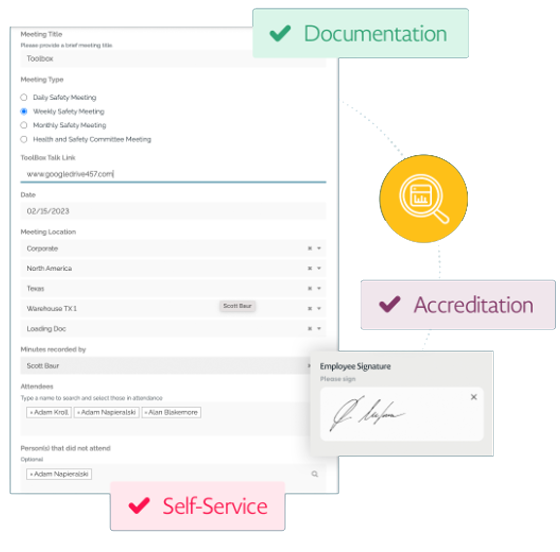This screenshot has height=552, width=560.
Task: Select Monthly Safety Meeting radio option
Action: 24,125
